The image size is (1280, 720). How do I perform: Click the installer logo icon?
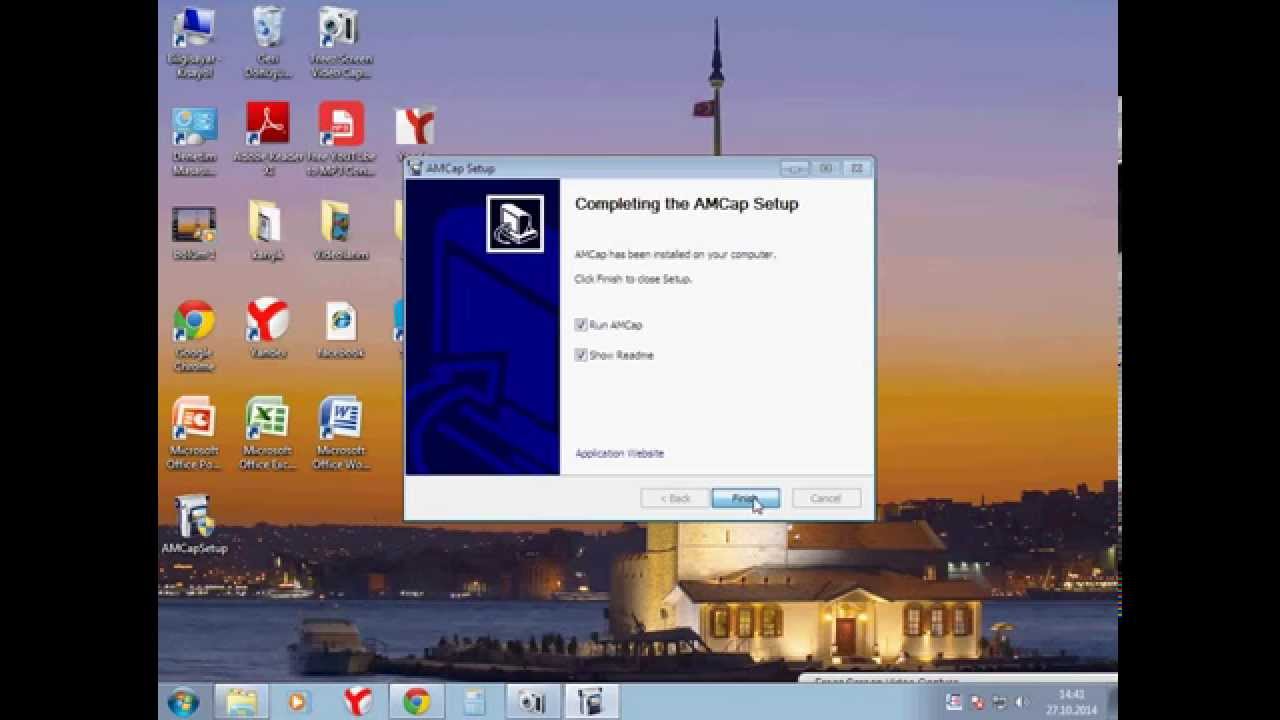pyautogui.click(x=514, y=223)
